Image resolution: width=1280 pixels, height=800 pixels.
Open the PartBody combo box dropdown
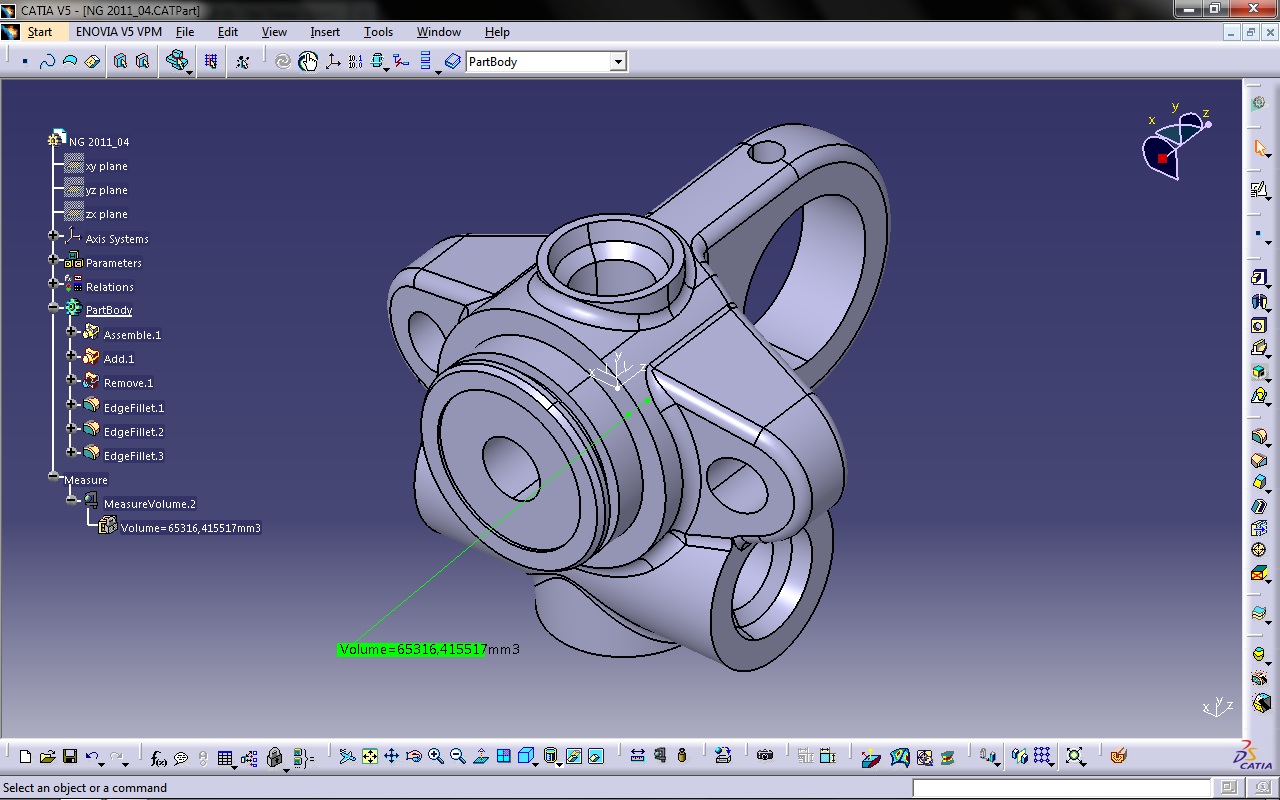[x=618, y=62]
